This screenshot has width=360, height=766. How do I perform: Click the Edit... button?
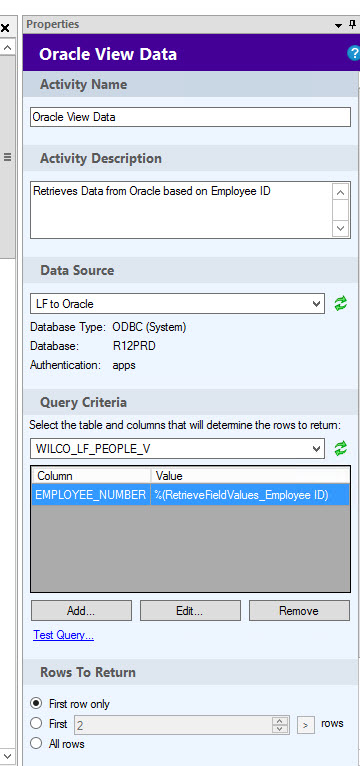(190, 611)
